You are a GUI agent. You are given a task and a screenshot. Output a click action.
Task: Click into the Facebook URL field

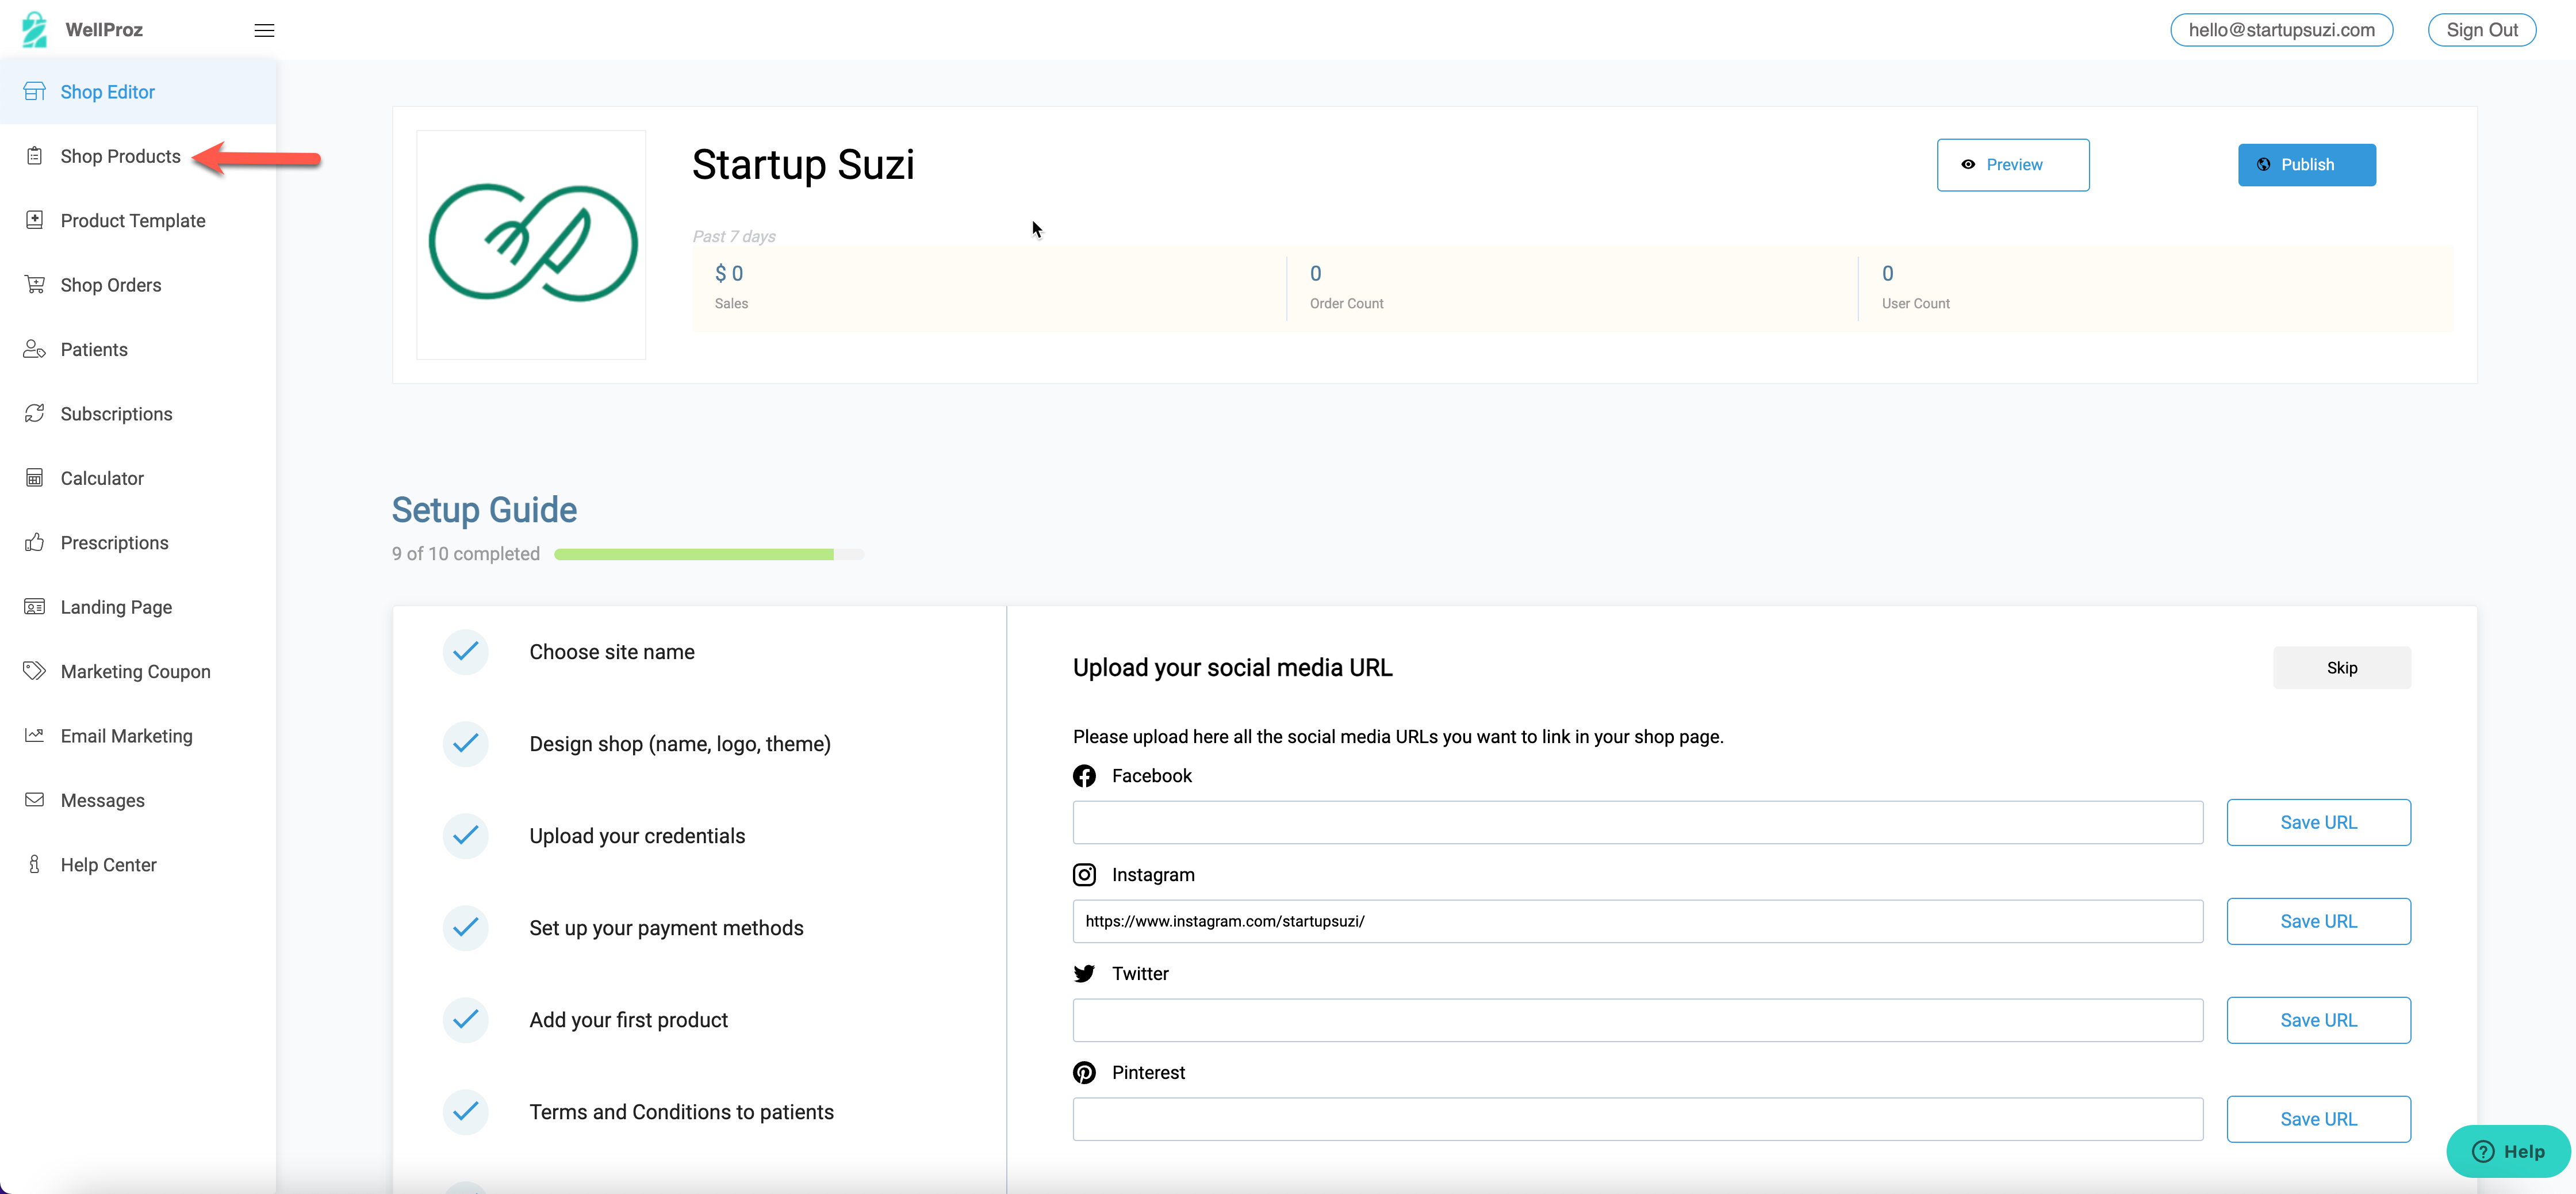click(x=1637, y=822)
